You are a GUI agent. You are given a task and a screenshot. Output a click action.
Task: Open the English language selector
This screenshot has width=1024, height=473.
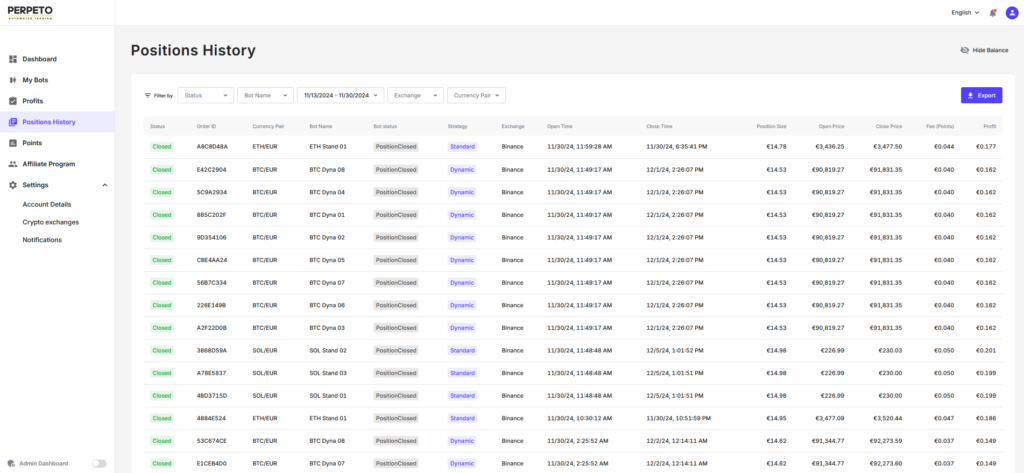(x=965, y=12)
